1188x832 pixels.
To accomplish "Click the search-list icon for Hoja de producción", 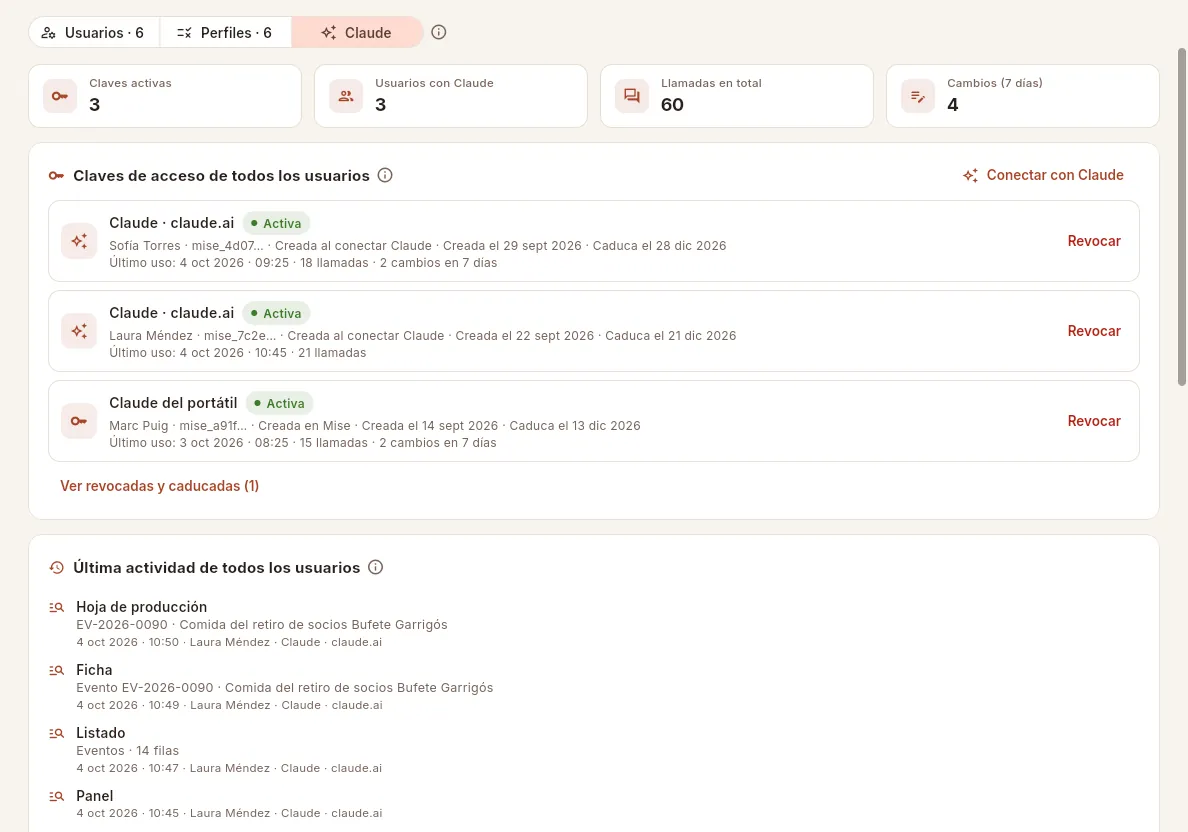I will [56, 608].
